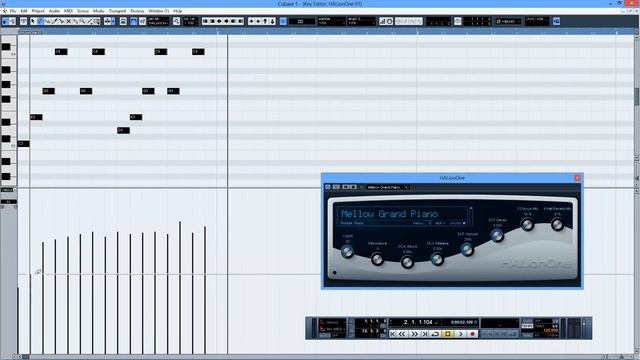Open the Edit menu

[x=24, y=11]
